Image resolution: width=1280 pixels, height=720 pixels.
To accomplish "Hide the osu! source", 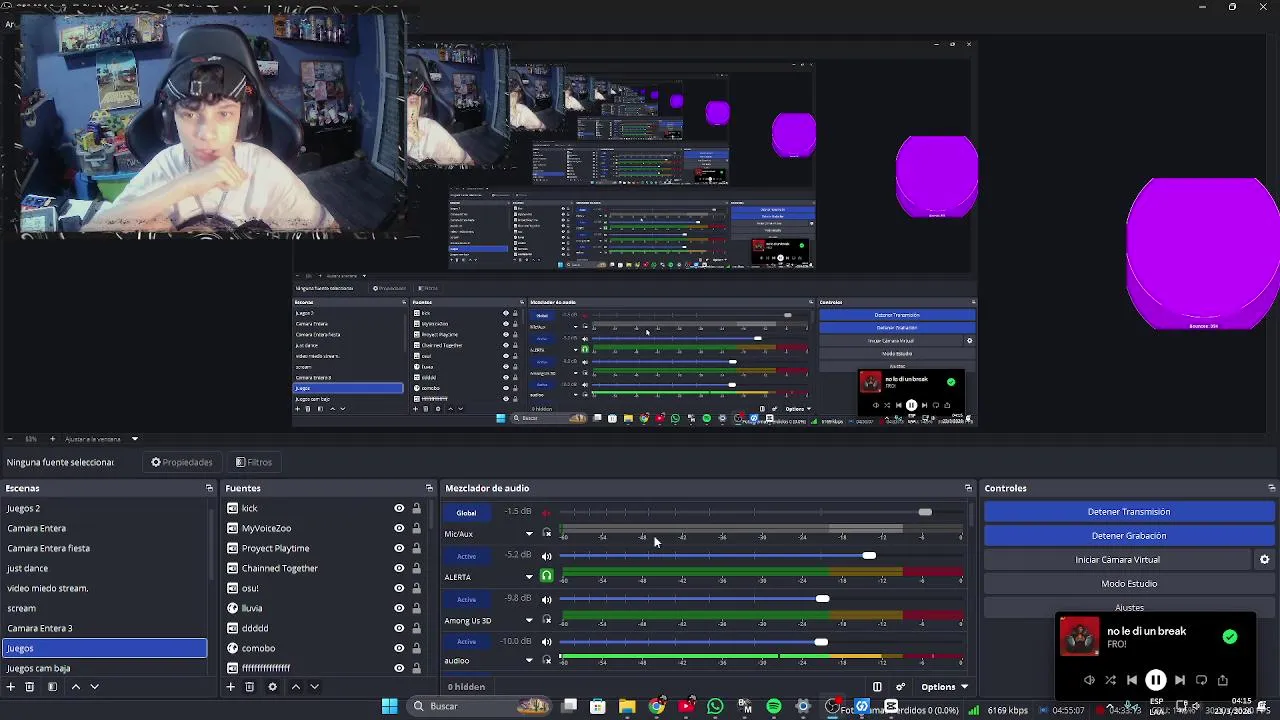I will click(x=399, y=588).
